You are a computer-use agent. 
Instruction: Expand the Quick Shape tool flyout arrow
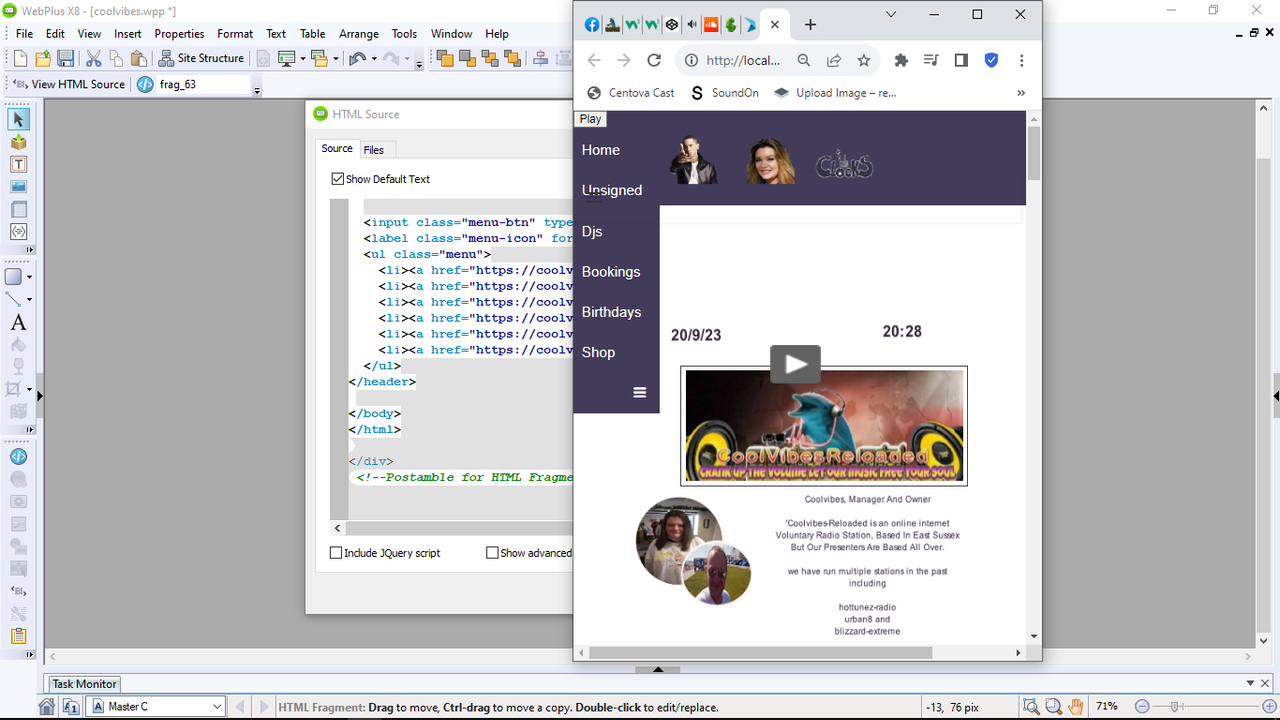click(30, 277)
